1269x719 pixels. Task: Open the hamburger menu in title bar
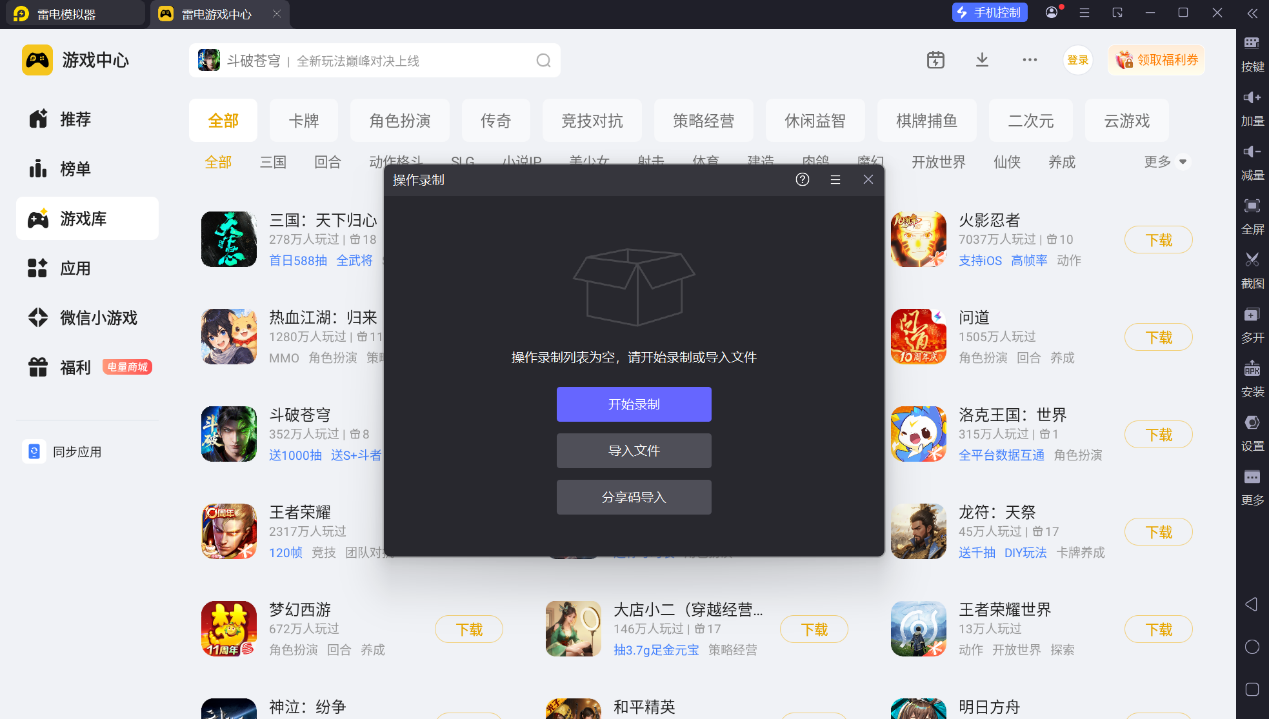[1084, 12]
